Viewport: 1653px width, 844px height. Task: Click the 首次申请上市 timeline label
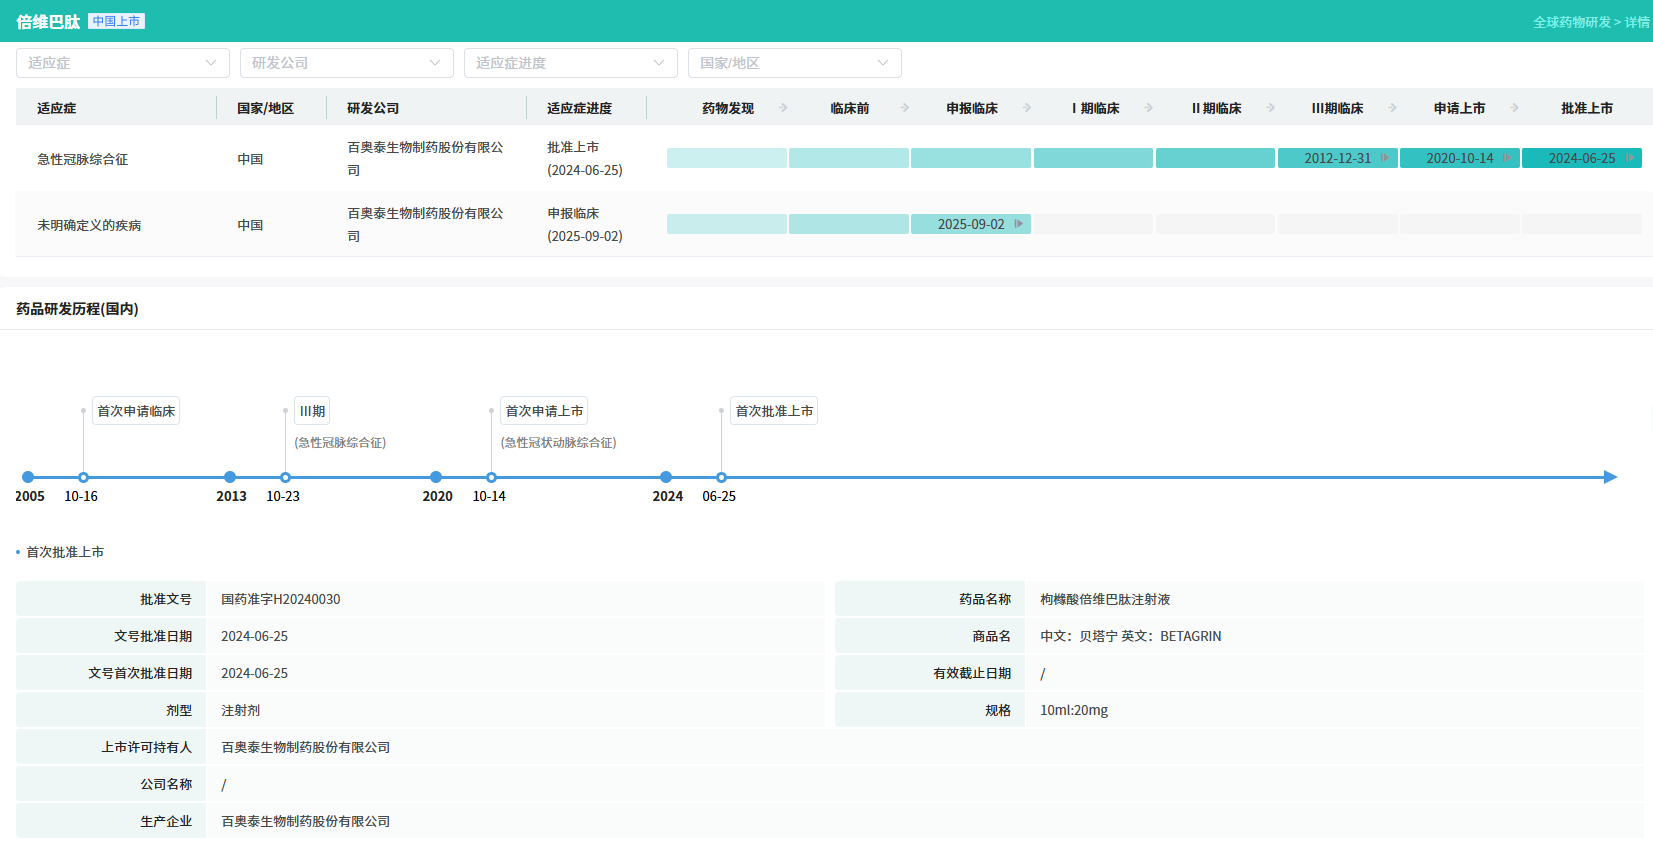pyautogui.click(x=544, y=411)
